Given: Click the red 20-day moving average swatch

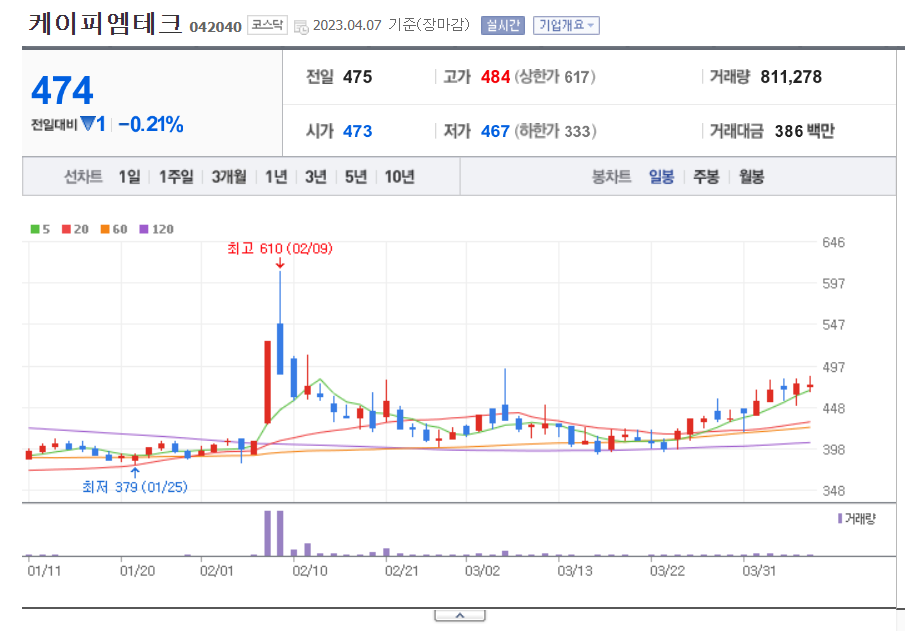Looking at the screenshot, I should click(66, 229).
